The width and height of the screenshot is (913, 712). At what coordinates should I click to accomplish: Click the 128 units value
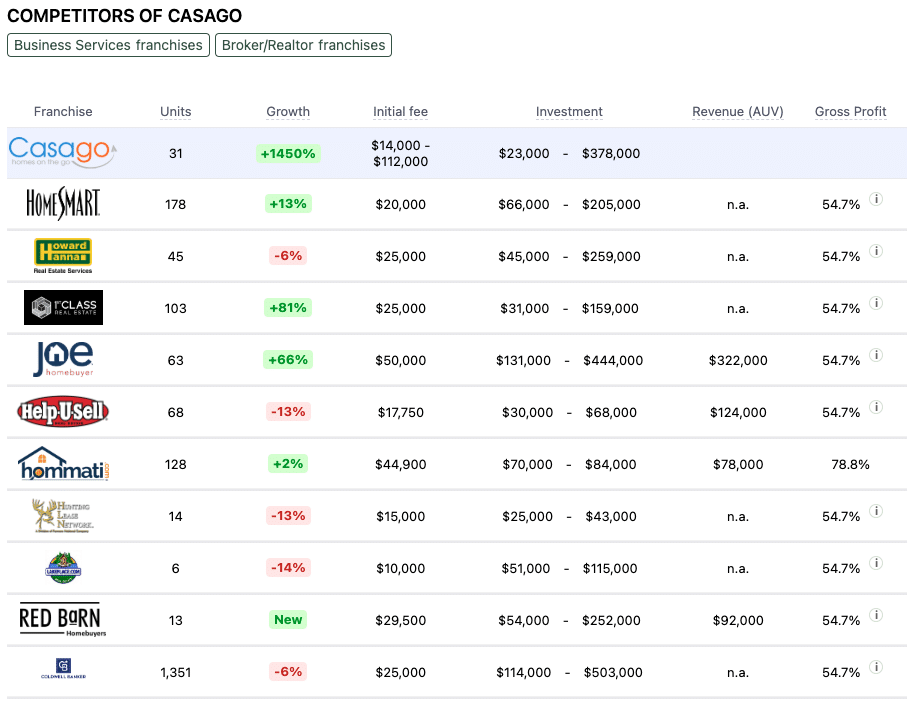click(175, 464)
